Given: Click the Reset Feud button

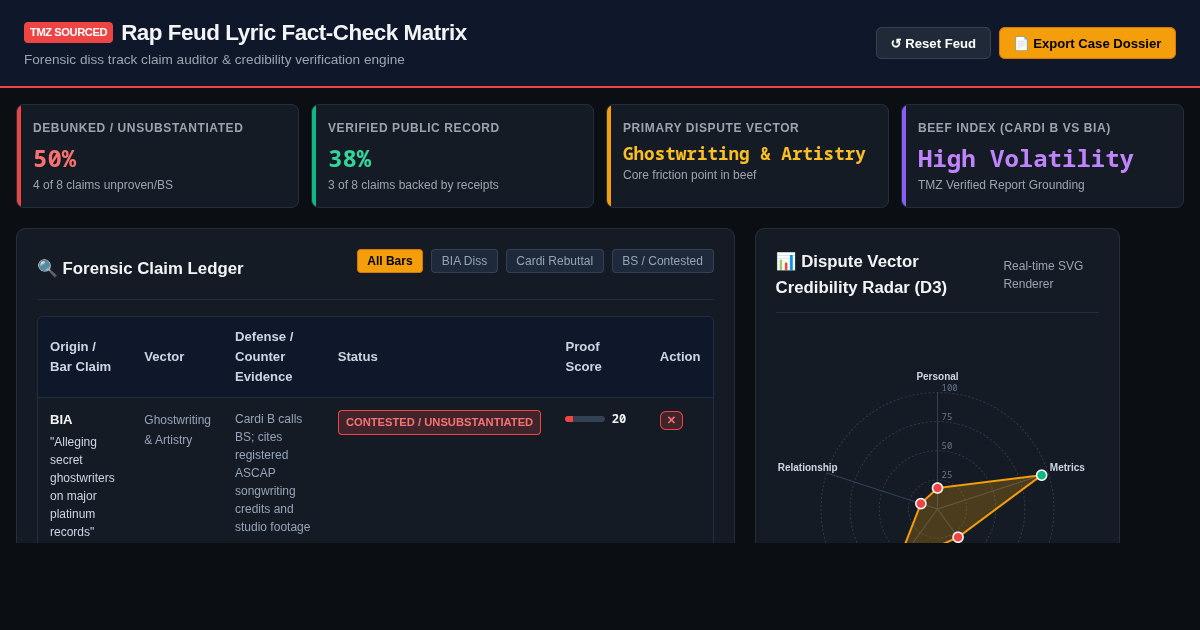Looking at the screenshot, I should 933,43.
